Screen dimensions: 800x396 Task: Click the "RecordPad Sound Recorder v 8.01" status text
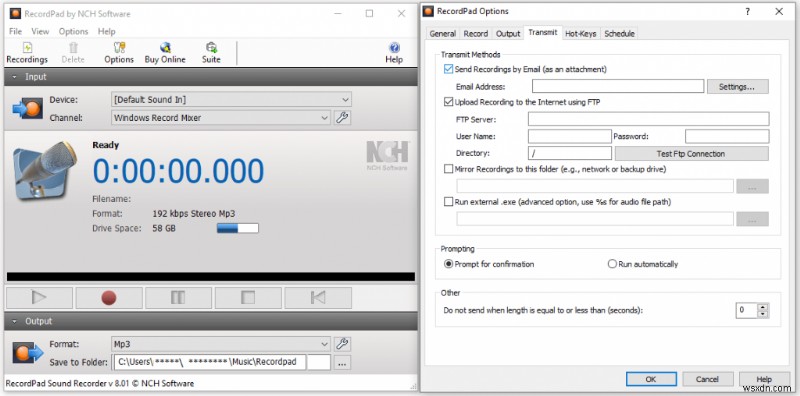click(99, 383)
